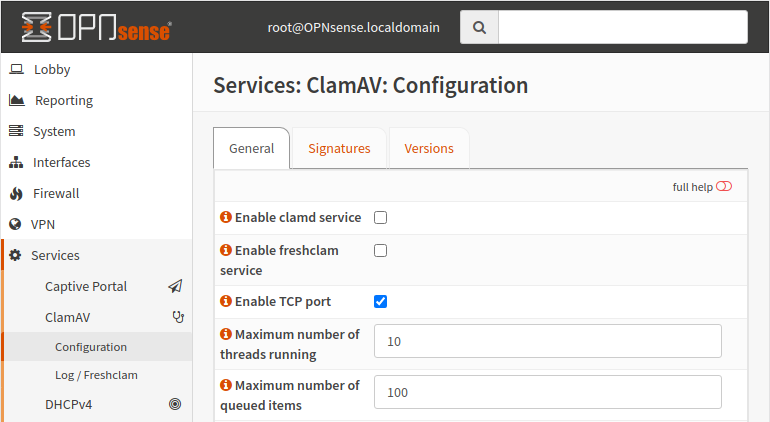Click info icon beside Enable clamd service

coord(226,217)
